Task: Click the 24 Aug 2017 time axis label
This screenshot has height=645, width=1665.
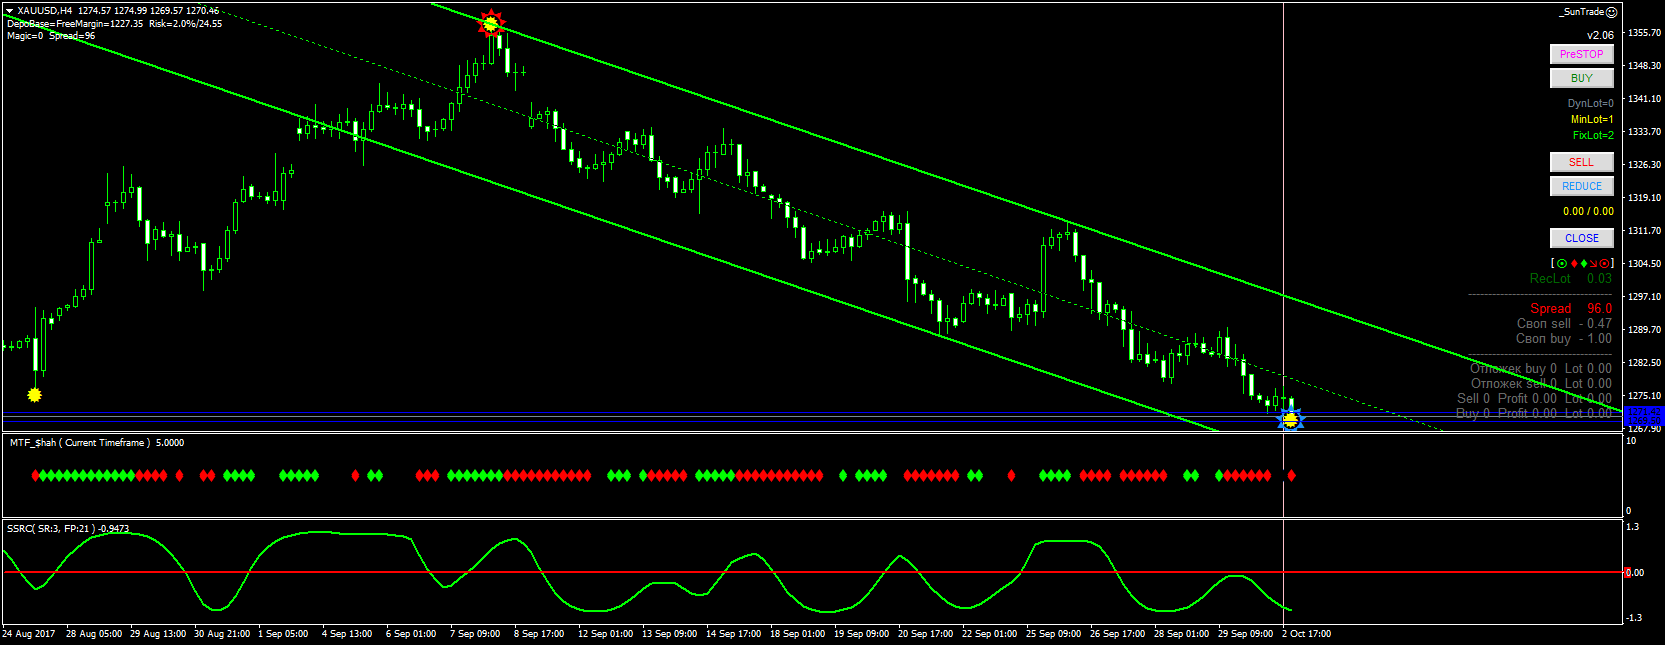Action: pos(29,634)
